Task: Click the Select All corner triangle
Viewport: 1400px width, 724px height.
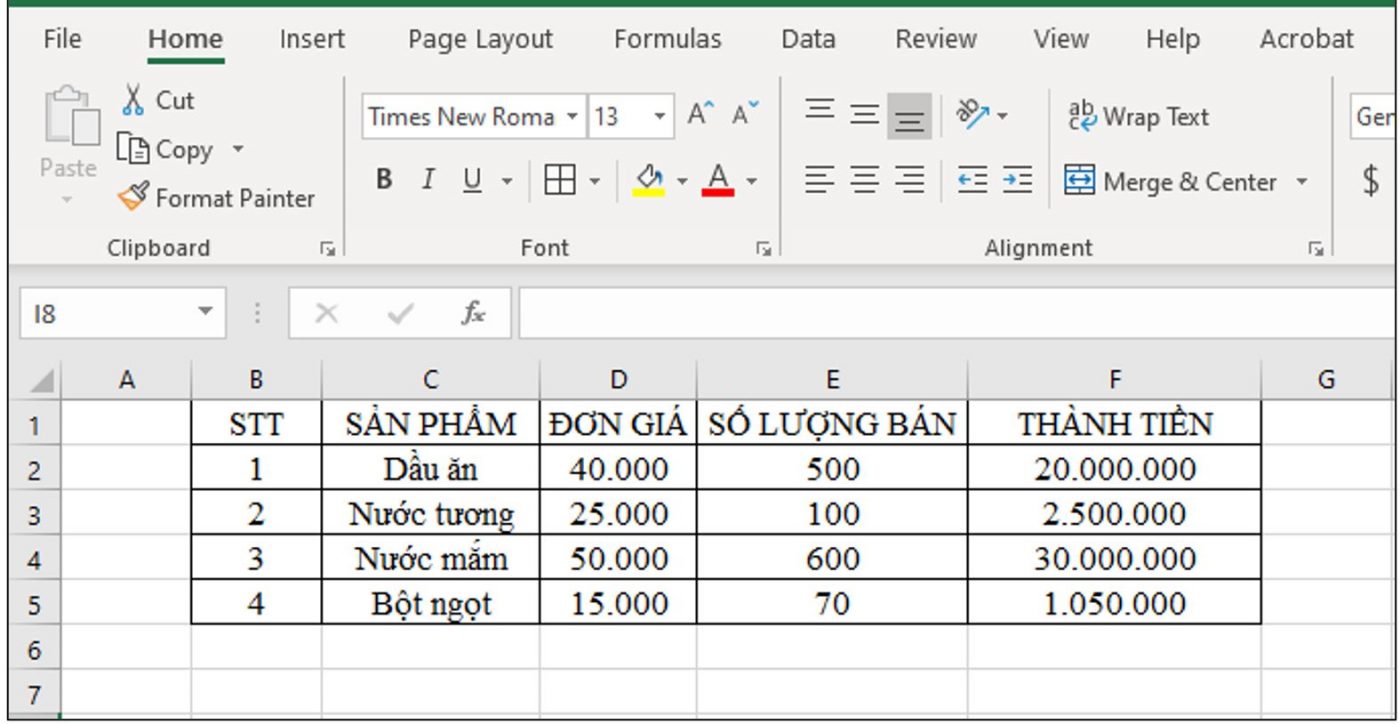Action: tap(40, 382)
